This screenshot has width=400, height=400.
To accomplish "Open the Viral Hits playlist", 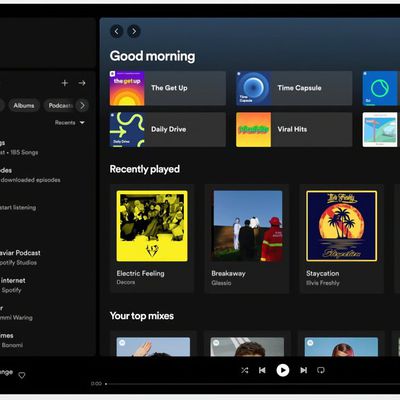I will 294,130.
